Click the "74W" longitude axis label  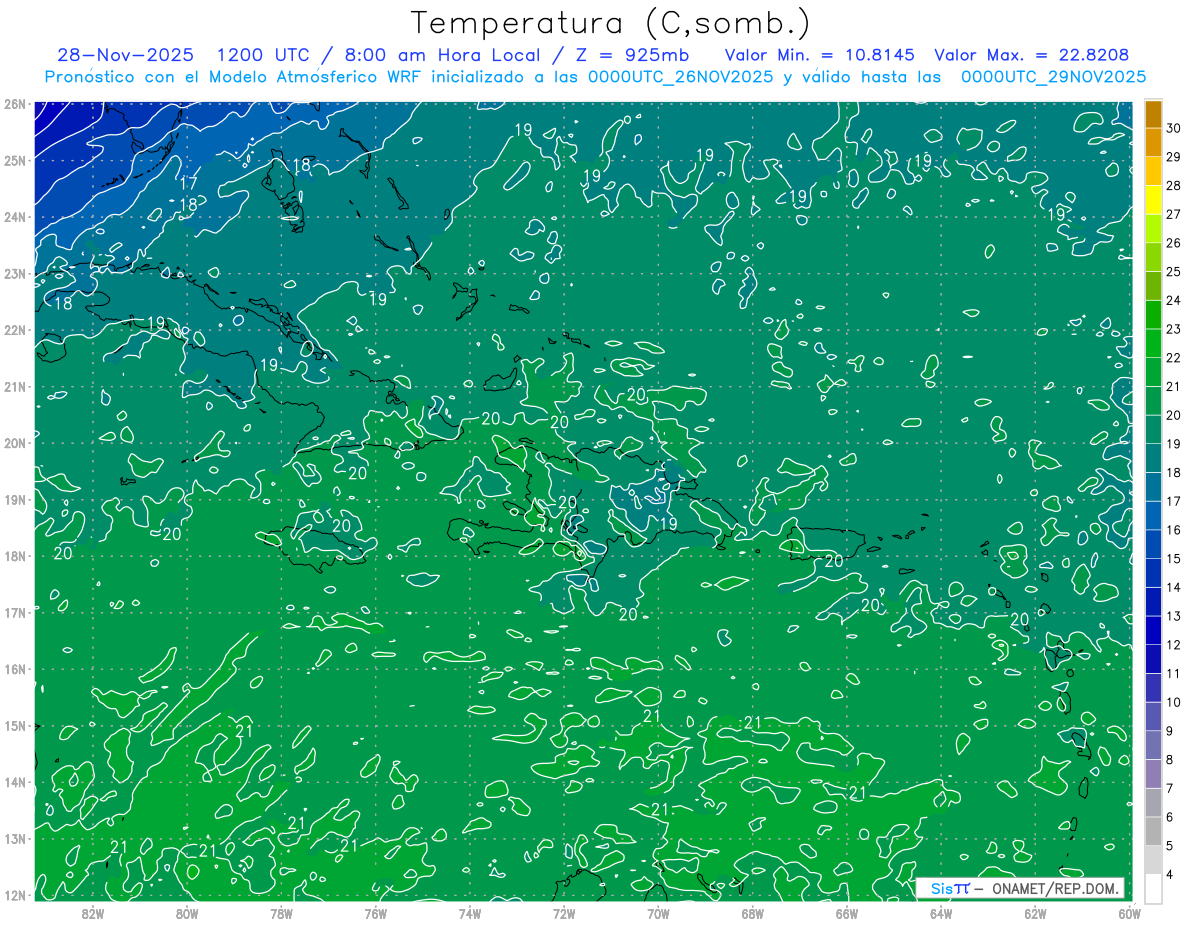[x=470, y=913]
